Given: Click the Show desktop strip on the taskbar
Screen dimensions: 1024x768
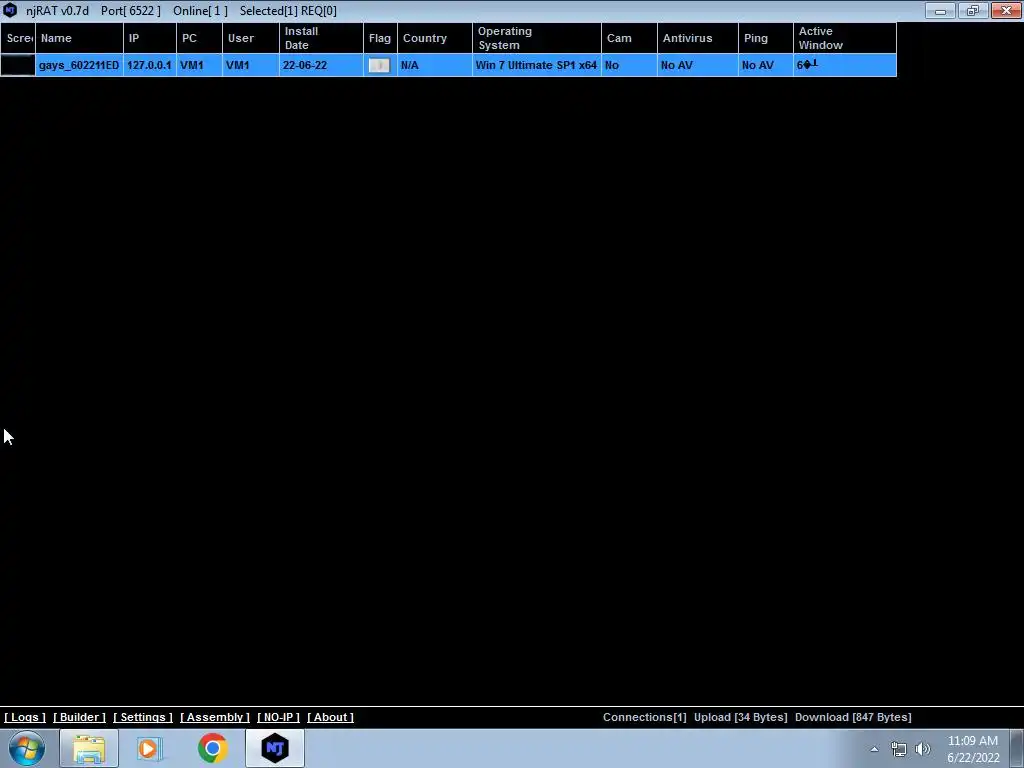Looking at the screenshot, I should (x=1017, y=748).
